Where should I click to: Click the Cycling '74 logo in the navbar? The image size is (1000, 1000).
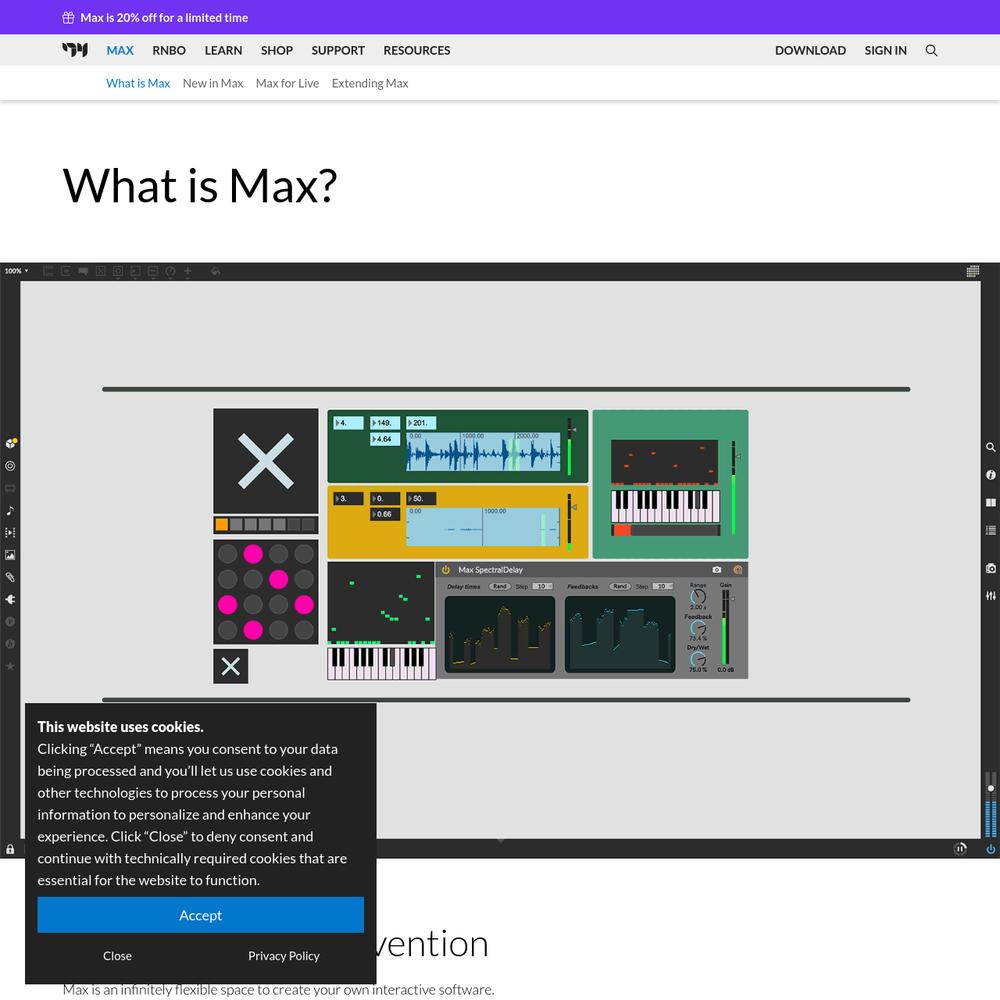[x=75, y=50]
